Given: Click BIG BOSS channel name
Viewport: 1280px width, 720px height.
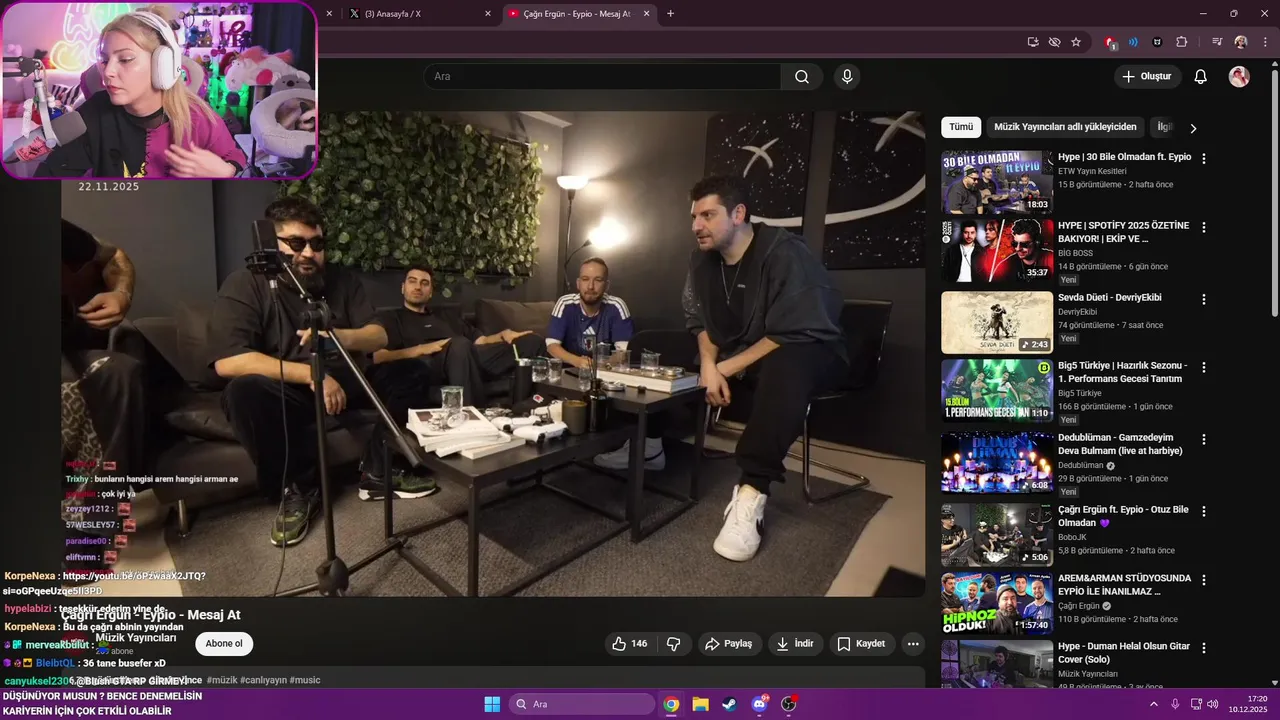Looking at the screenshot, I should pyautogui.click(x=1076, y=253).
